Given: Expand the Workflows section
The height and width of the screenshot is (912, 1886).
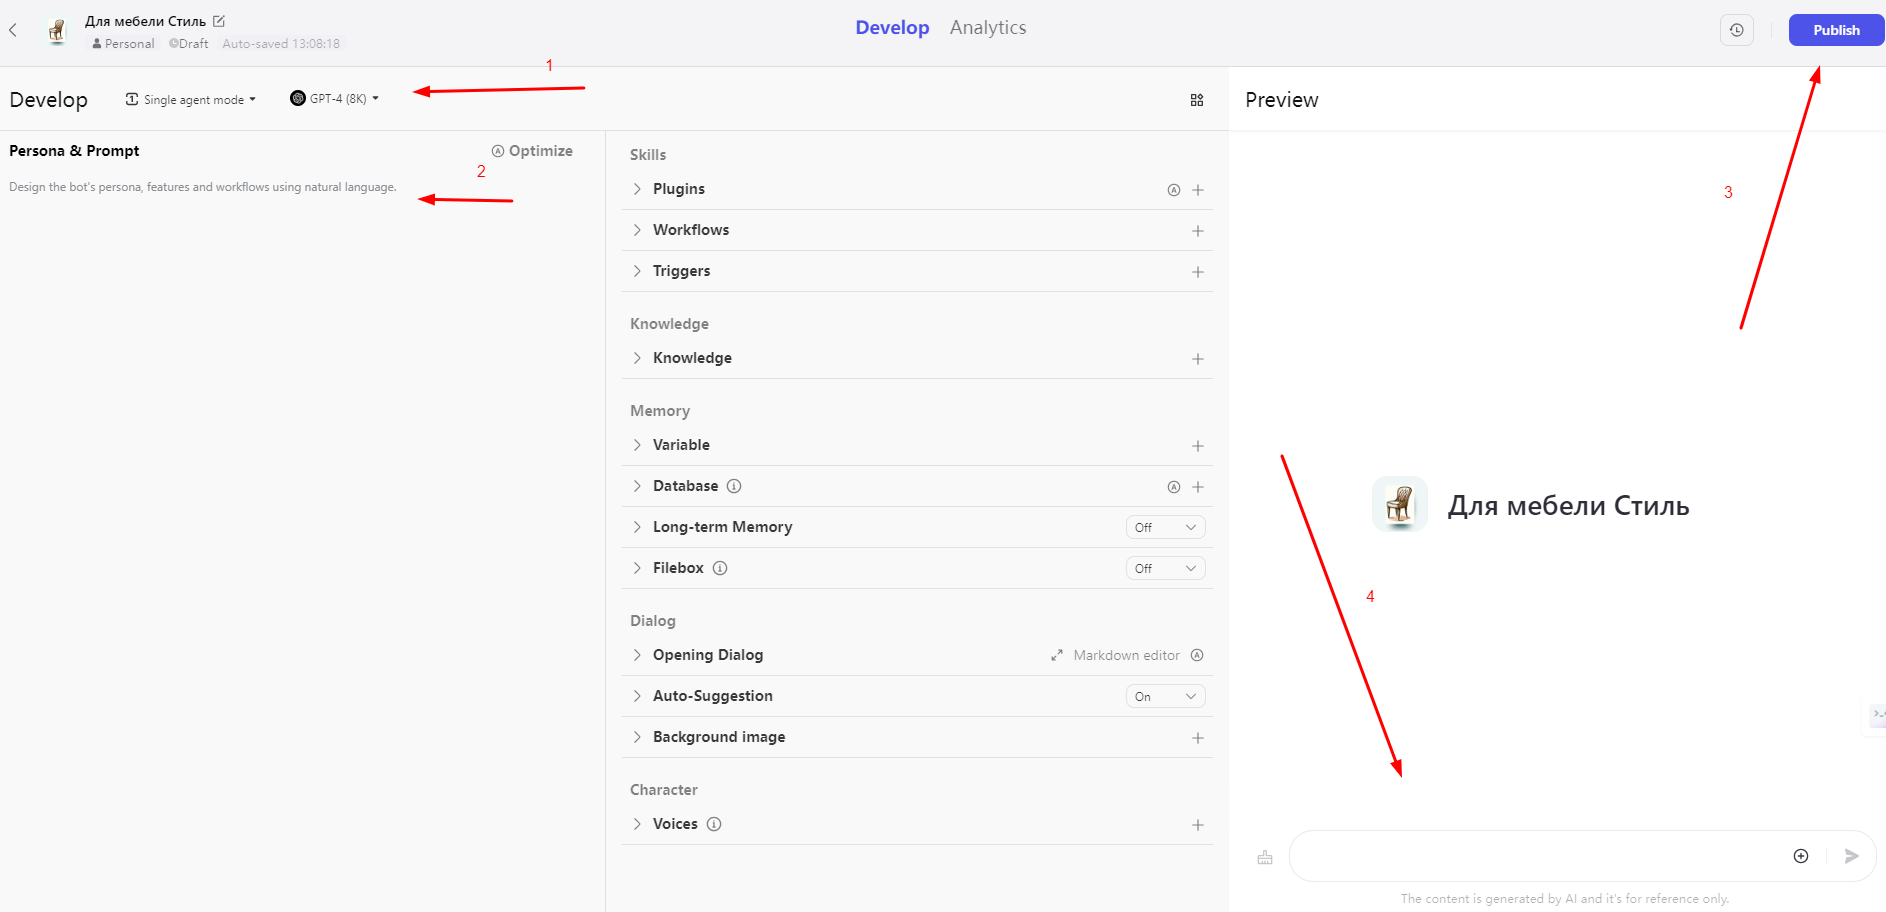Looking at the screenshot, I should 637,230.
